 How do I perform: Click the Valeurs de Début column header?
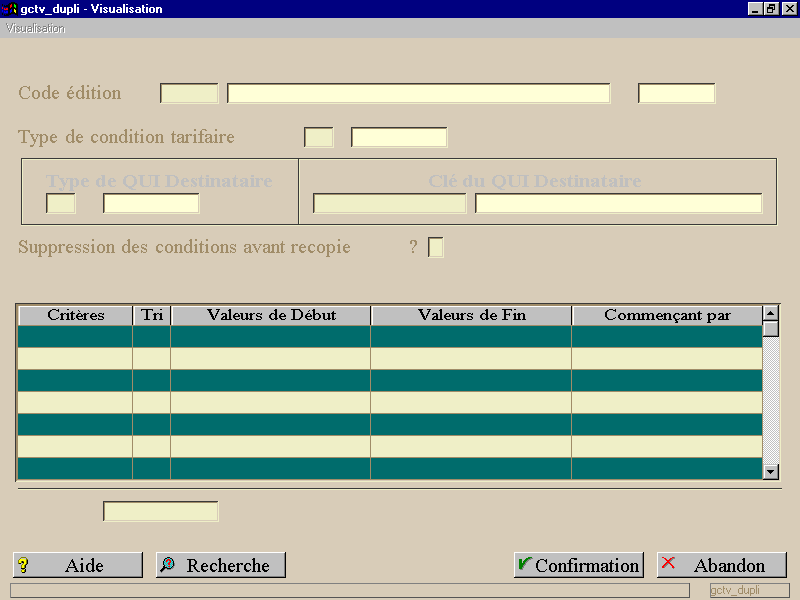[271, 315]
